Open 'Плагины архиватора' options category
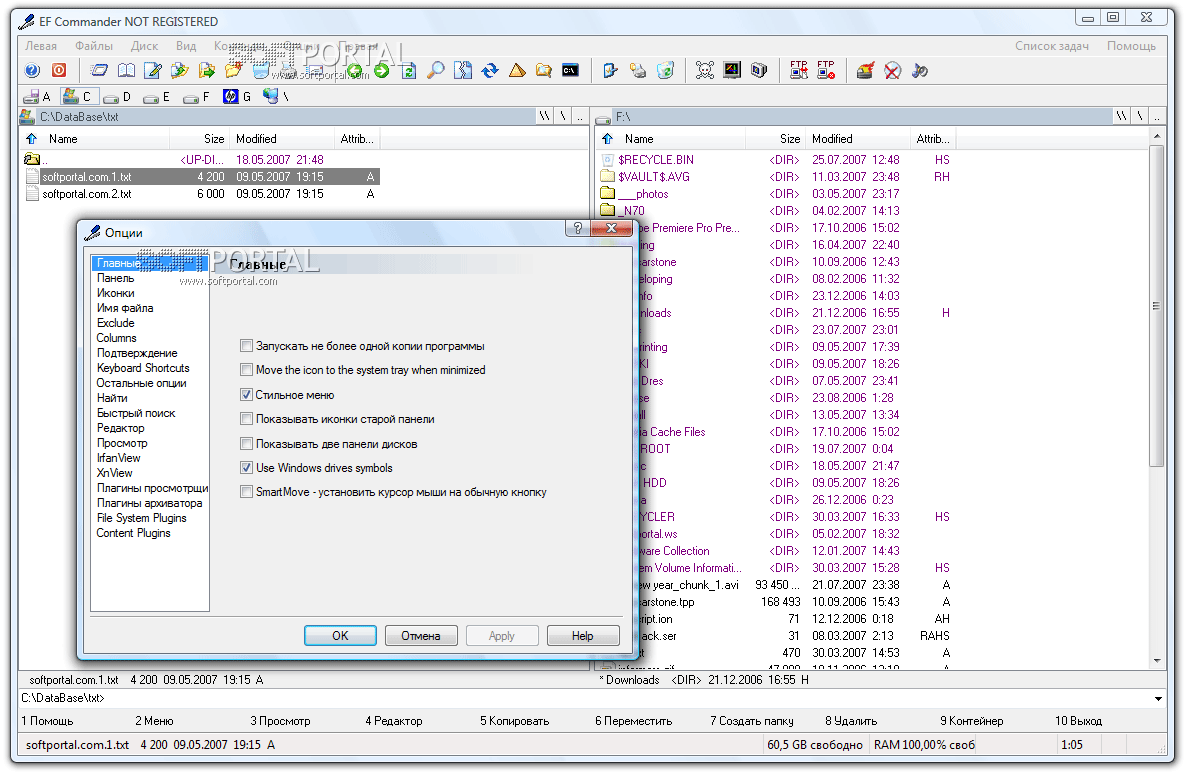The width and height of the screenshot is (1187, 775). [149, 503]
